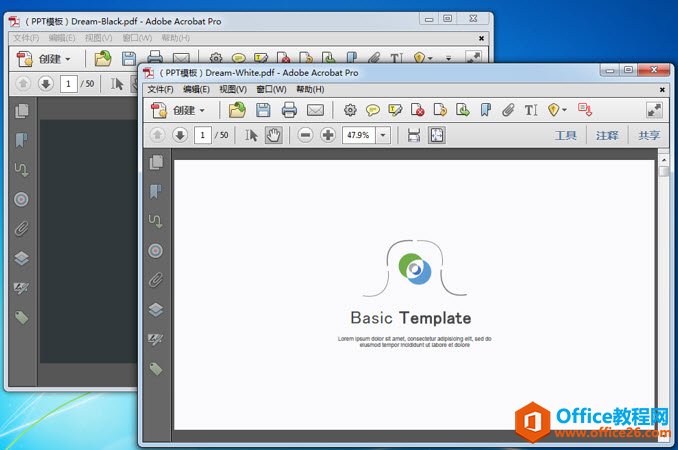Click the Print icon in Dream-White toolbar
Viewport: 678px width, 450px height.
coord(289,110)
